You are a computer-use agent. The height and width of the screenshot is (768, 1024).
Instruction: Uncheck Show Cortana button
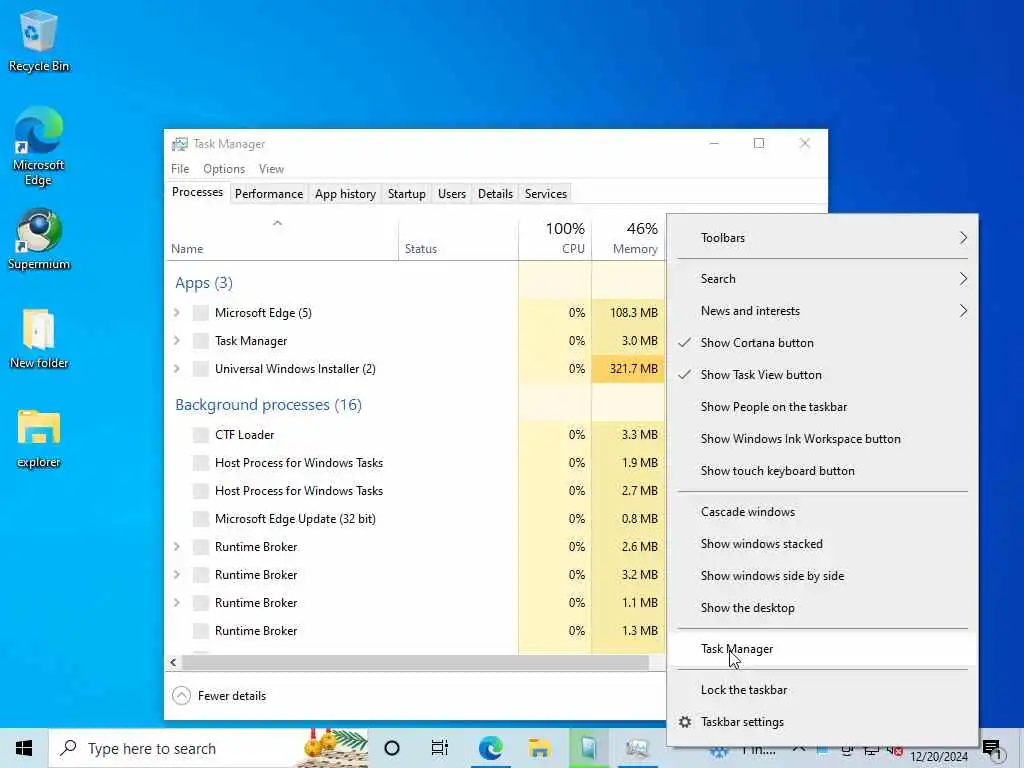[822, 343]
